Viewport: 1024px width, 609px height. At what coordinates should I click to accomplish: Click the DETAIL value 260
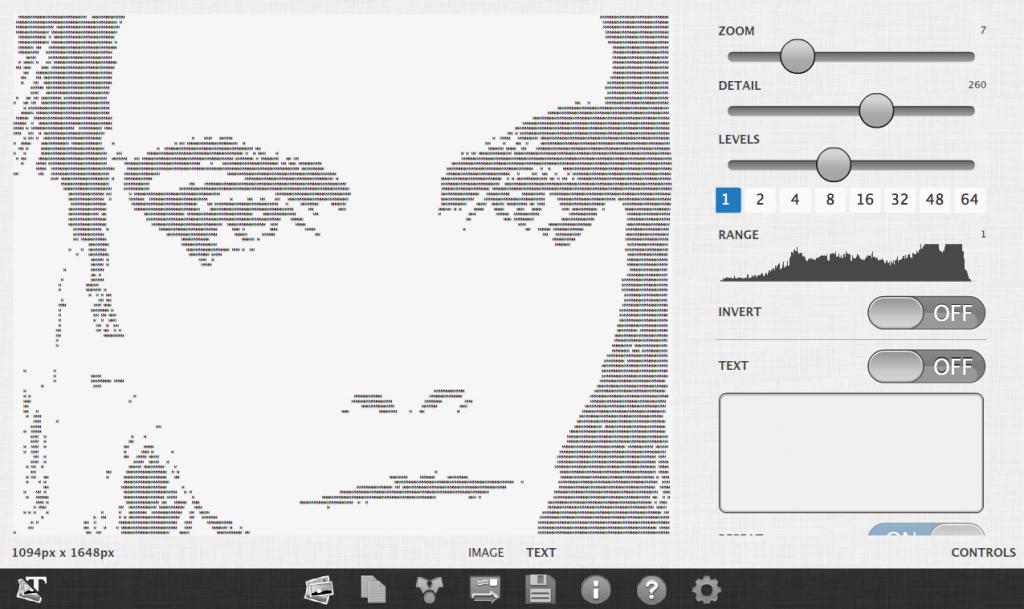[977, 85]
